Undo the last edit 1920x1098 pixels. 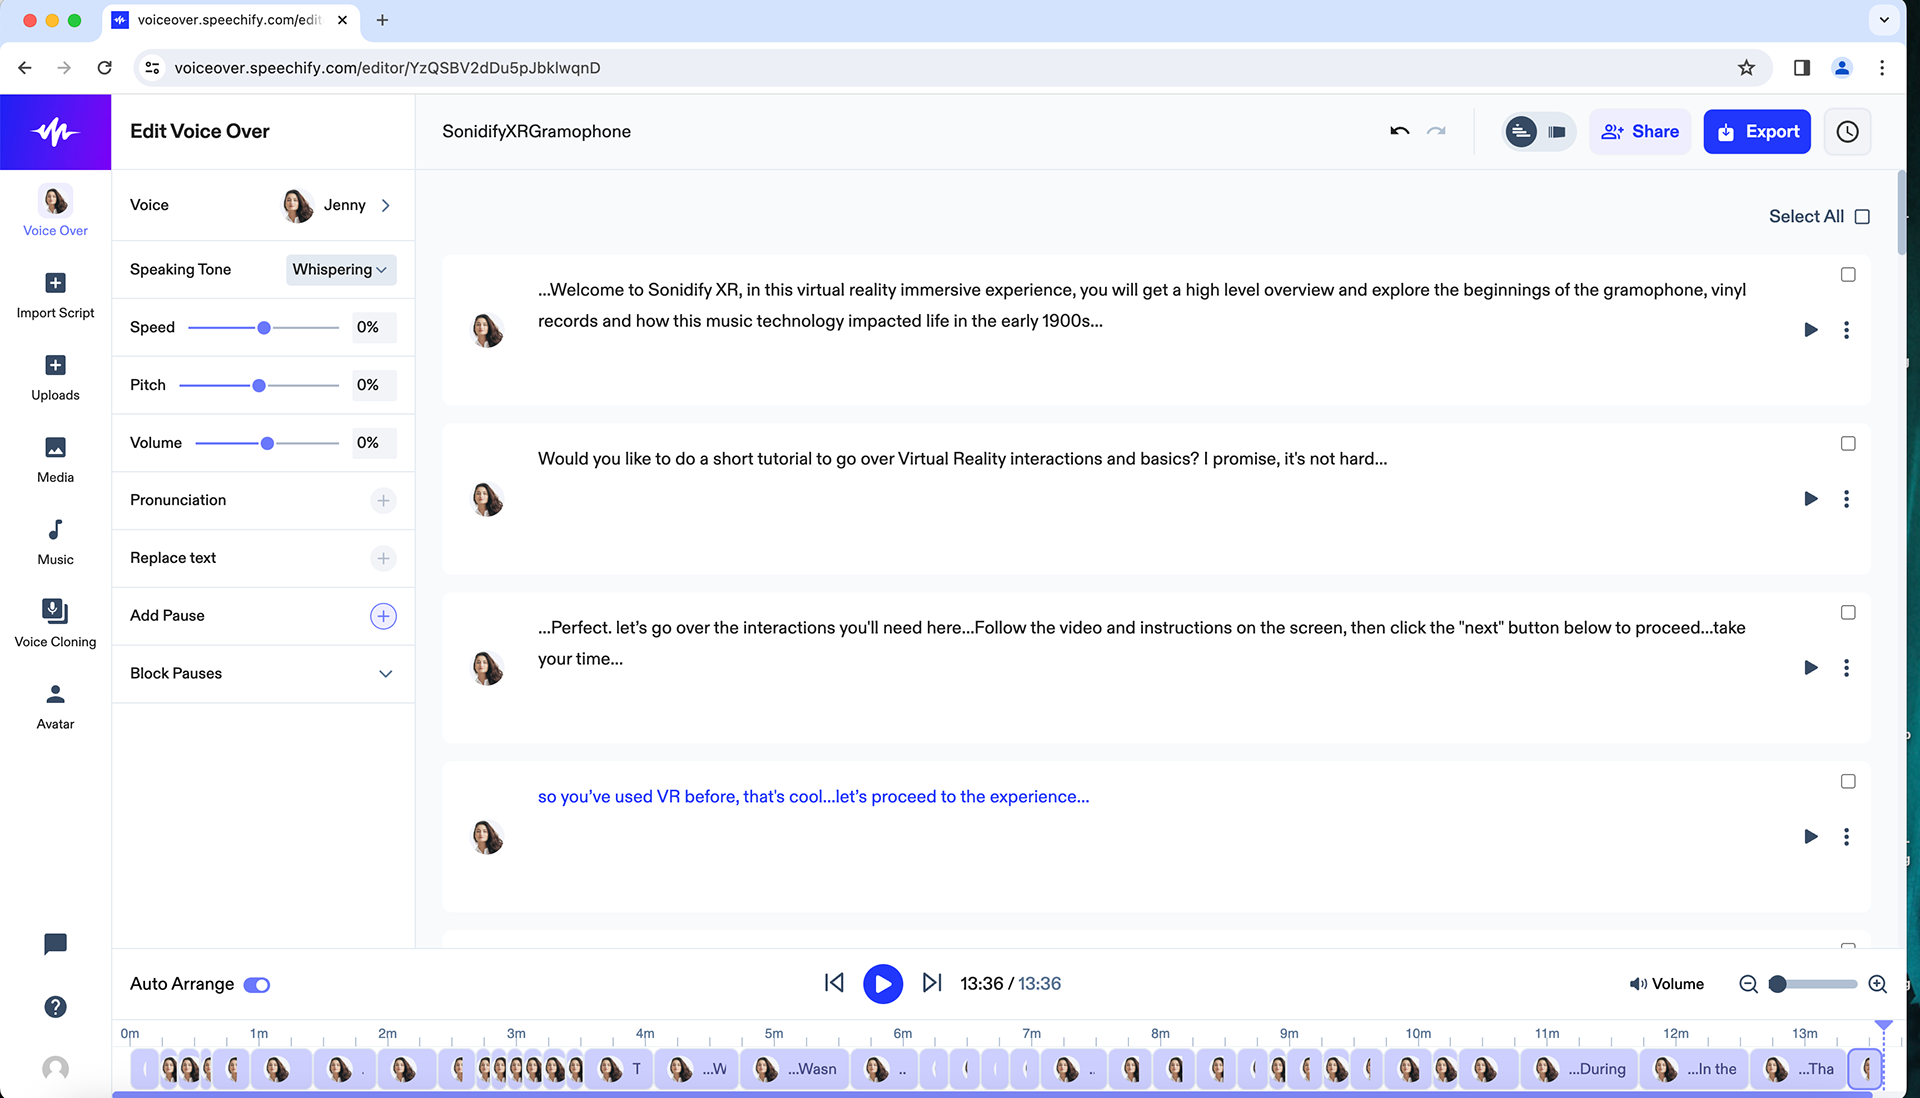pyautogui.click(x=1399, y=131)
